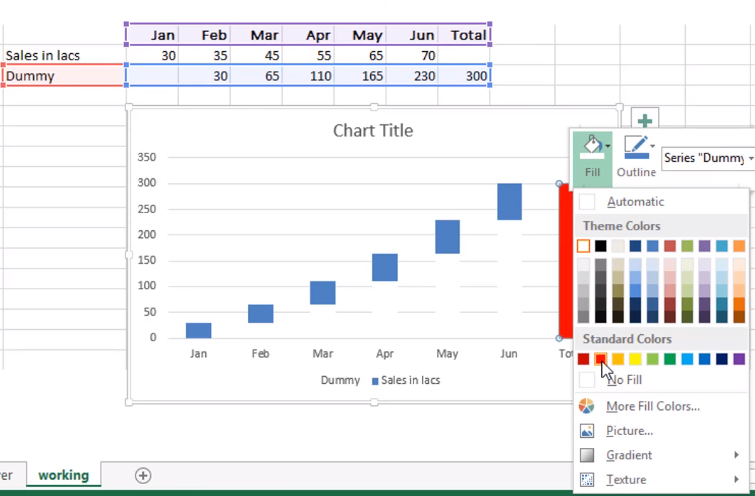Click the Picture fill icon

pos(586,431)
